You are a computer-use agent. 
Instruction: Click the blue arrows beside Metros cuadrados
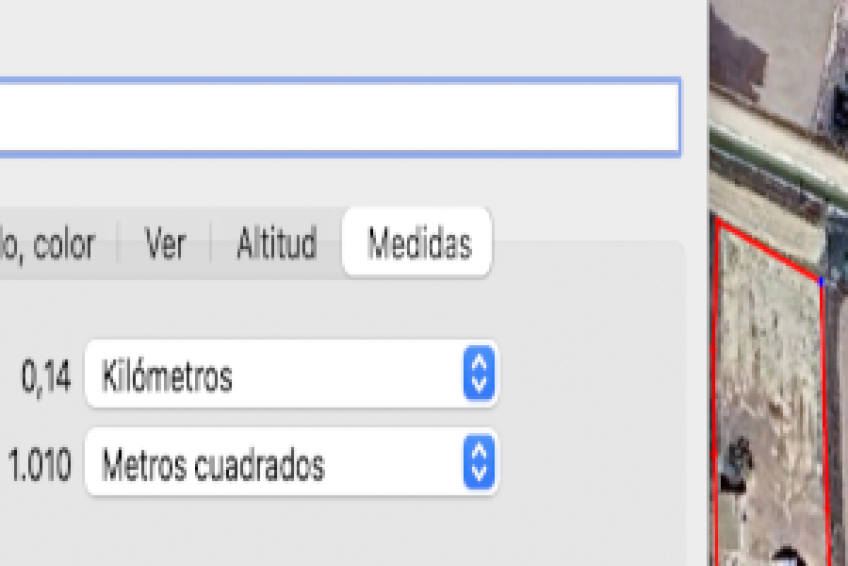(480, 464)
